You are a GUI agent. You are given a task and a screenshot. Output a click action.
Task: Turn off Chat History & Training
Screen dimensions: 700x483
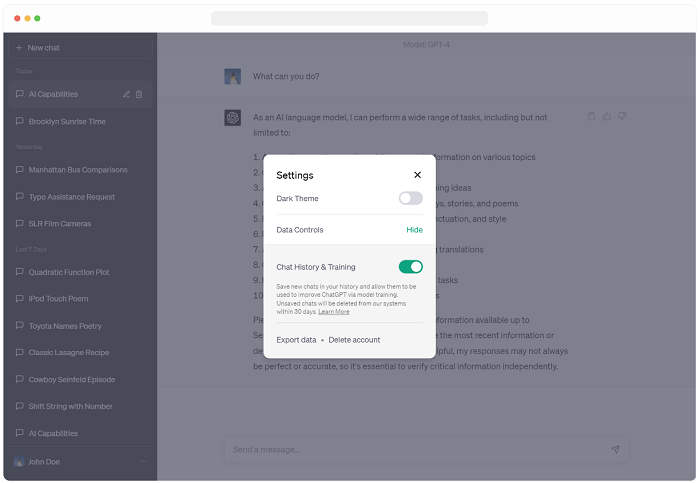[410, 267]
